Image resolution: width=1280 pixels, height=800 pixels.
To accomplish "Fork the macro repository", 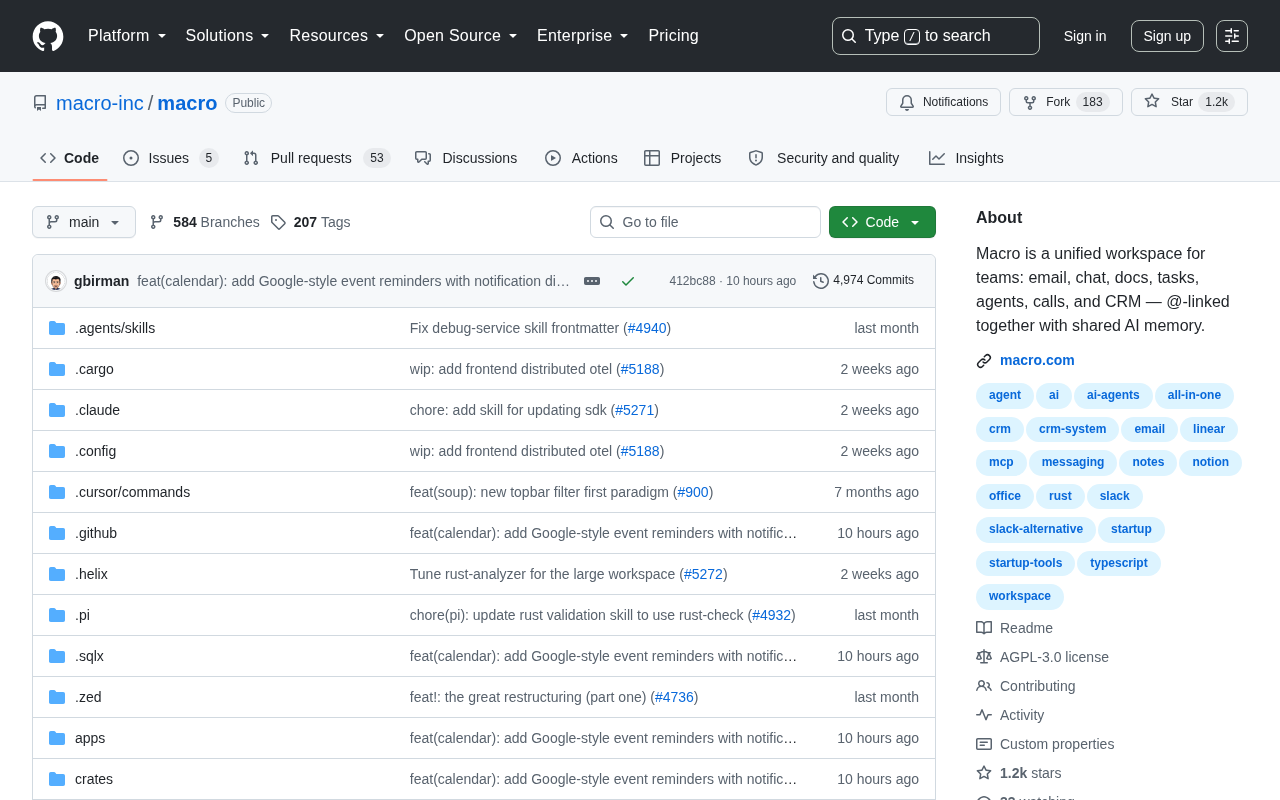I will (1065, 102).
